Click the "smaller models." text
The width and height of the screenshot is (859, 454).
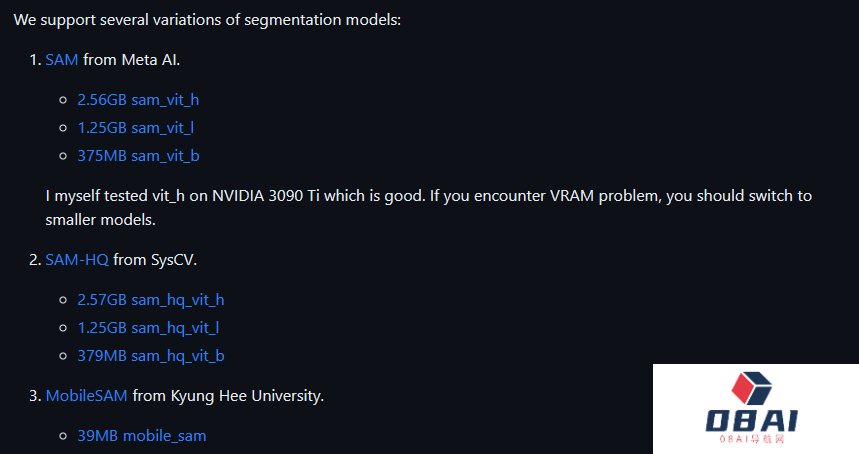coord(101,219)
